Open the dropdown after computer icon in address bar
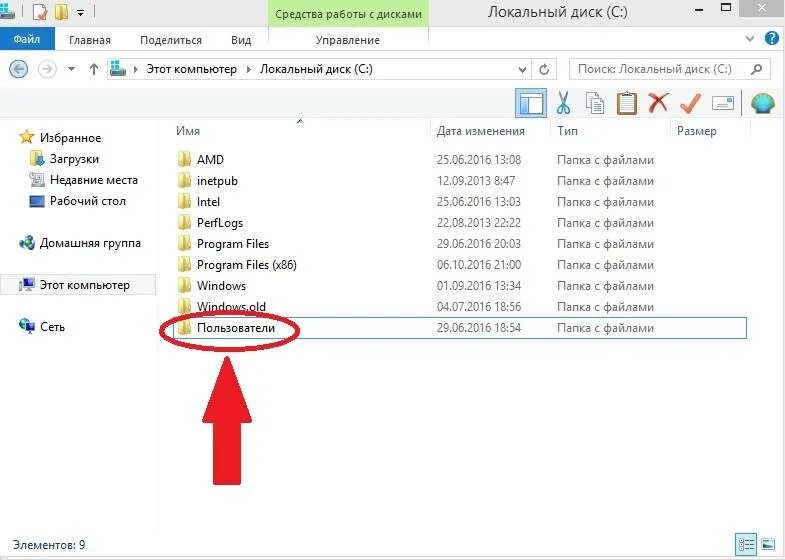 135,70
